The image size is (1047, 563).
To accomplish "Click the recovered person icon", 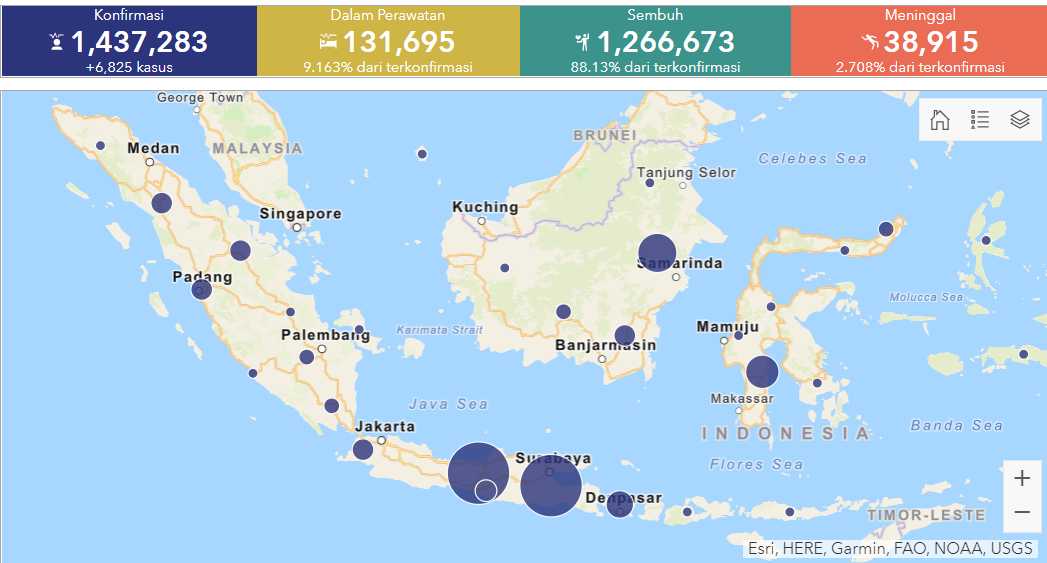I will [583, 42].
